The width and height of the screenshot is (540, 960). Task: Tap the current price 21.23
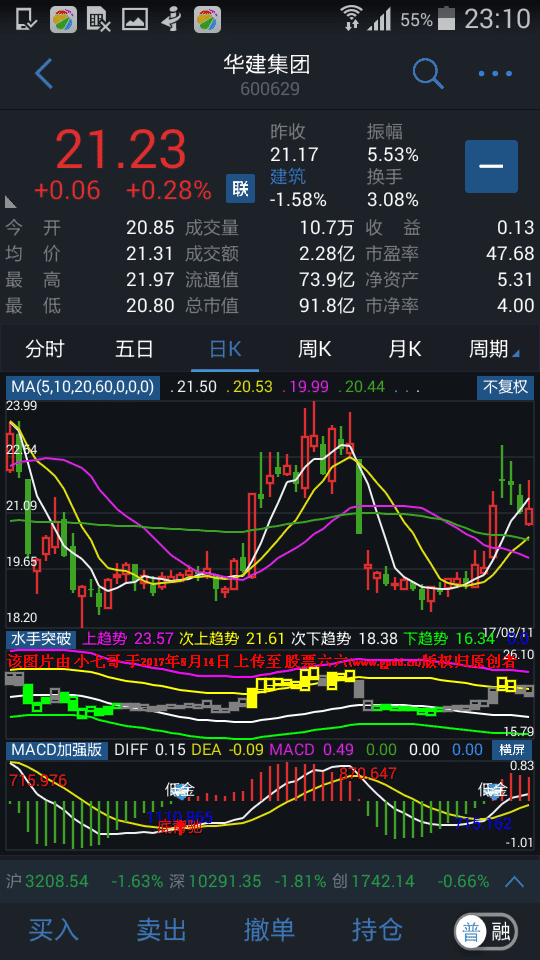point(121,150)
